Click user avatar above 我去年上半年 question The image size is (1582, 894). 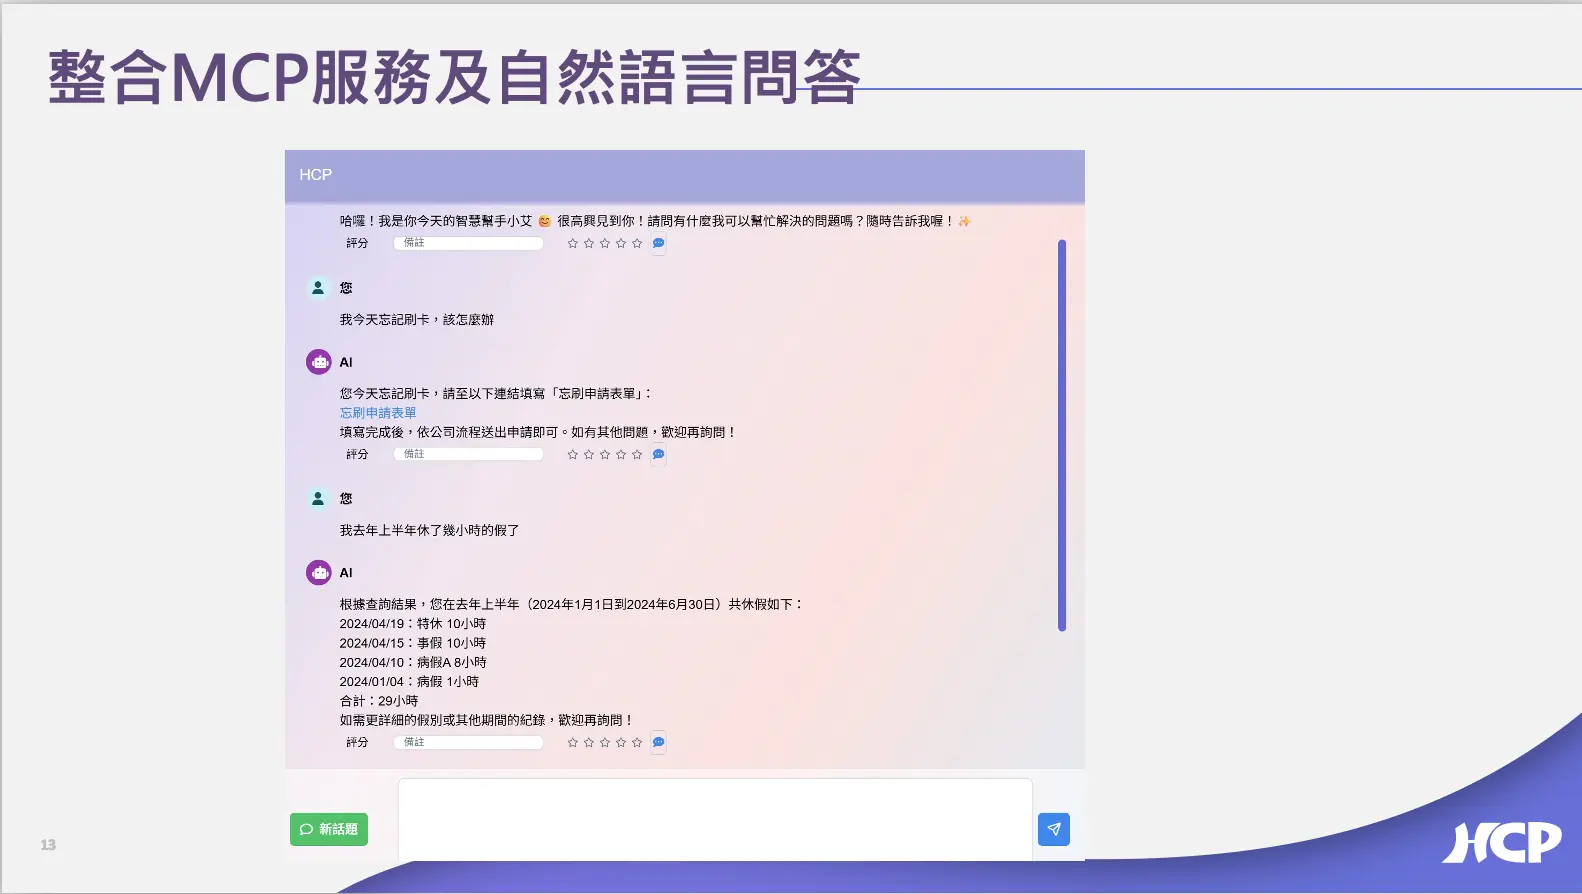(318, 498)
